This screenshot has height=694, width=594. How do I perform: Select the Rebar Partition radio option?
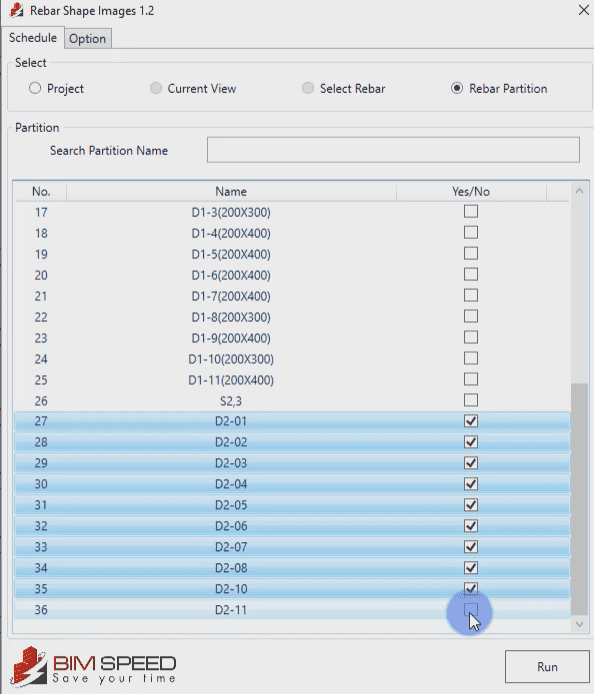point(457,88)
